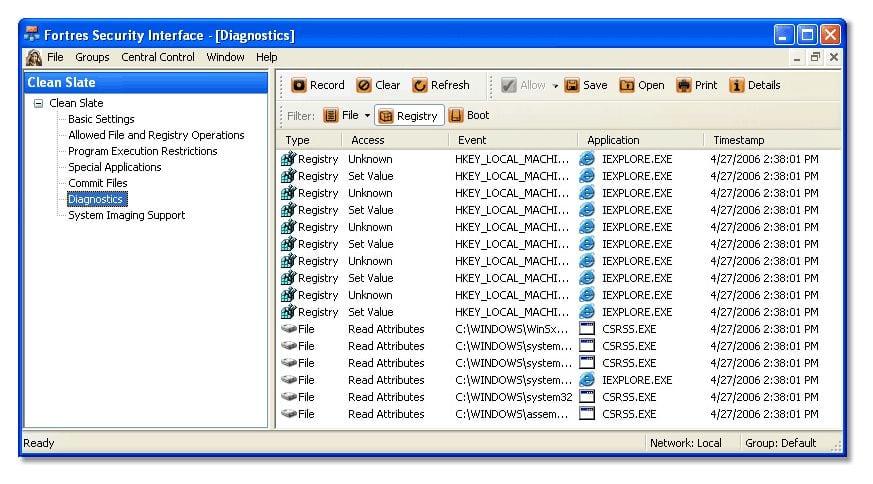The height and width of the screenshot is (484, 873).
Task: Select the C:\WINDOWS\WinSx… event cell
Action: point(512,329)
